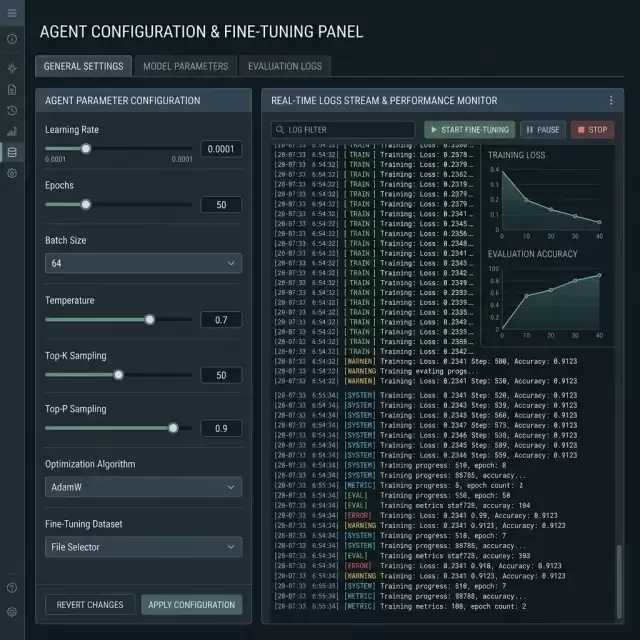
Task: Click the Learning Rate slider handle
Action: (86, 149)
